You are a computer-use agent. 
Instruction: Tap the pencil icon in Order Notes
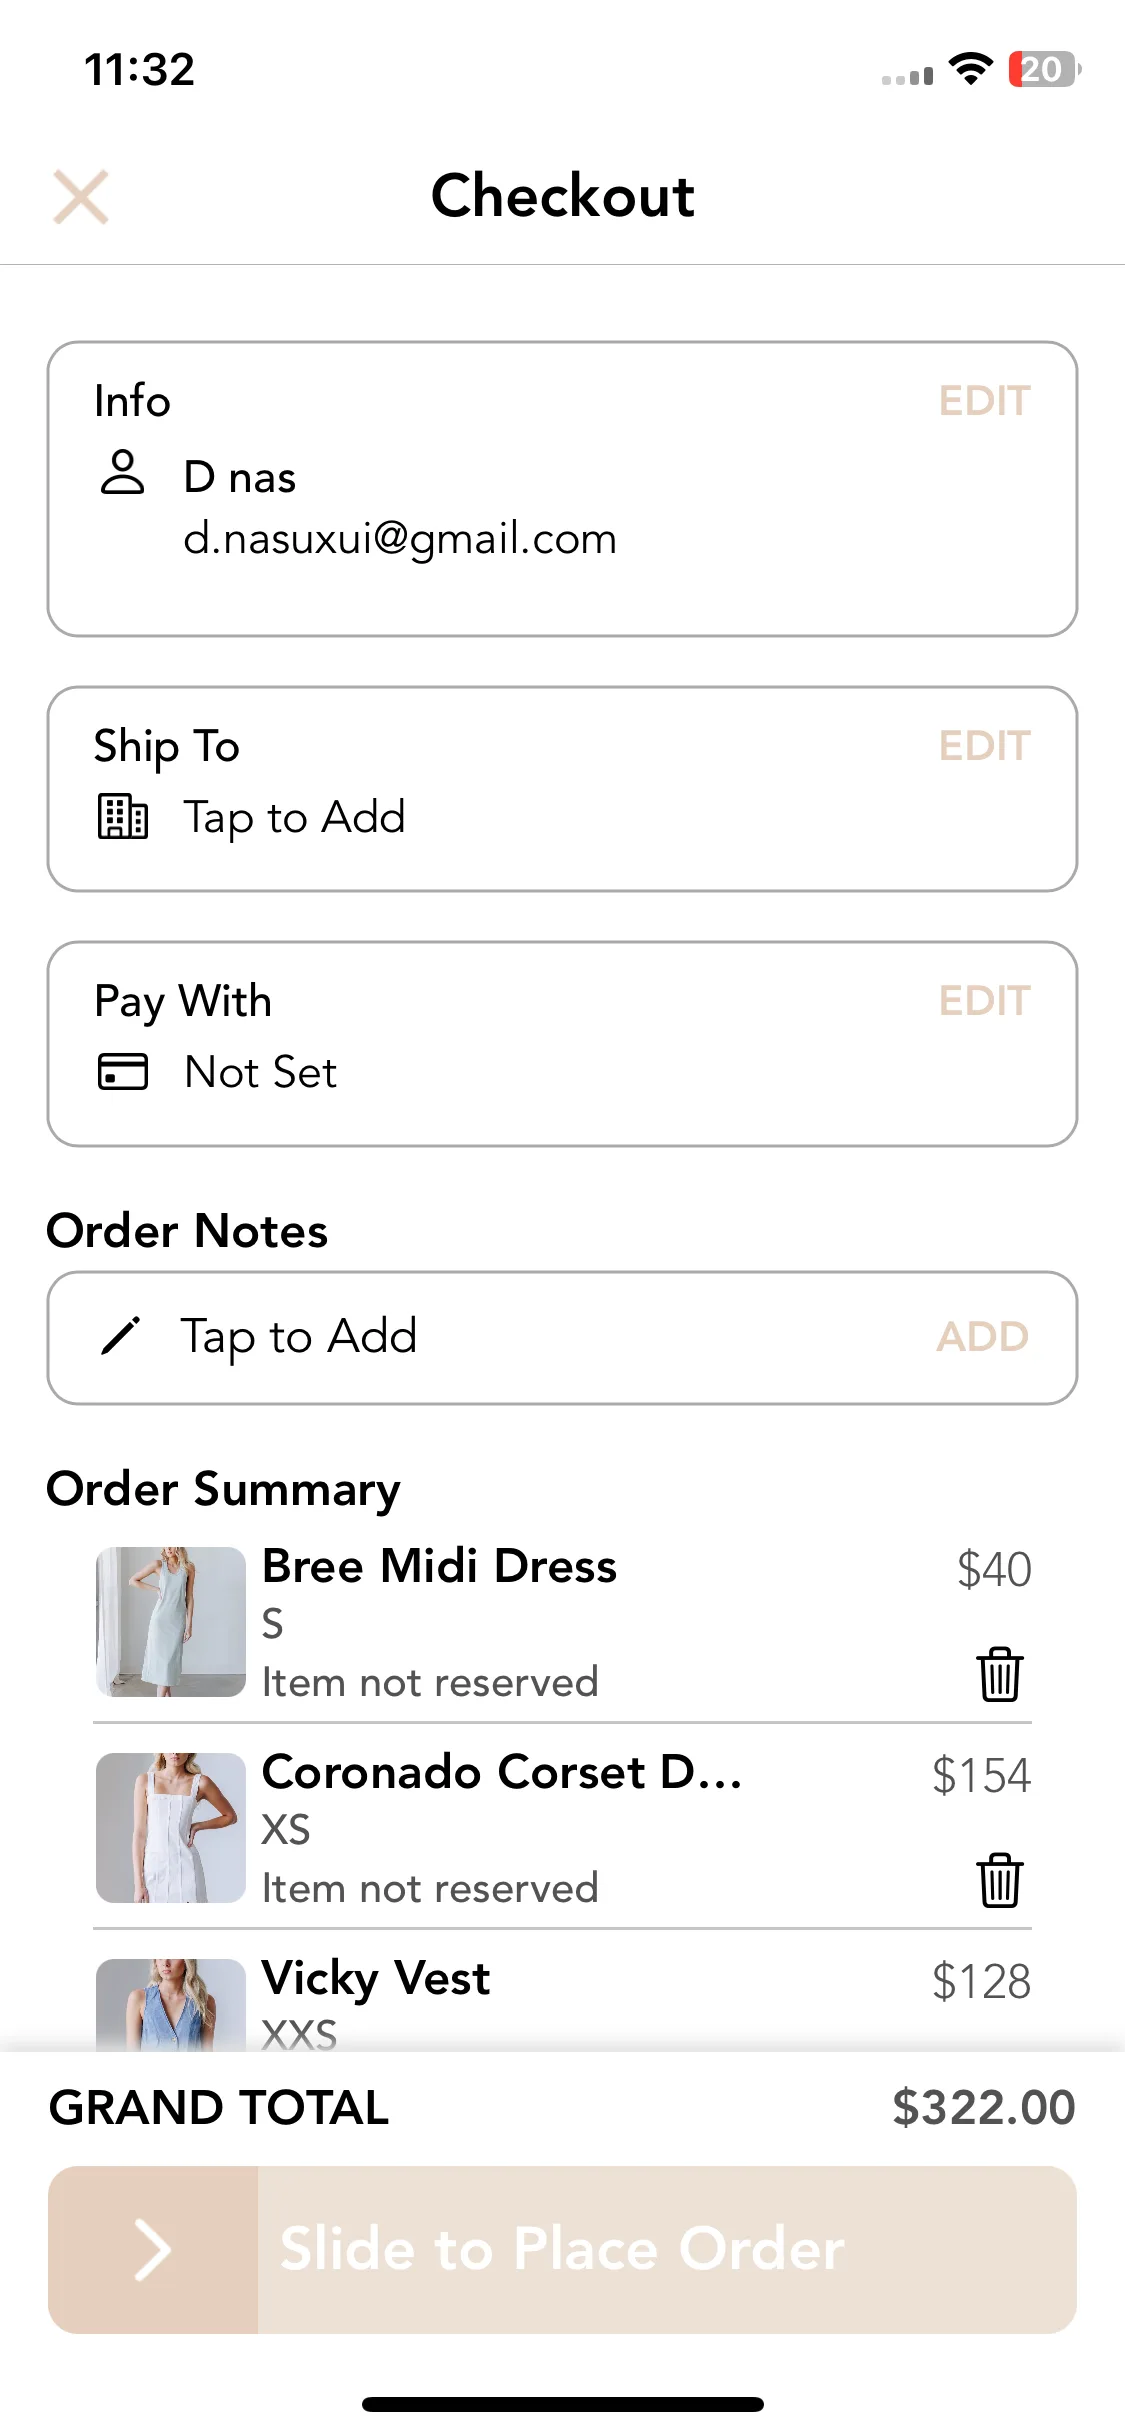click(x=121, y=1336)
